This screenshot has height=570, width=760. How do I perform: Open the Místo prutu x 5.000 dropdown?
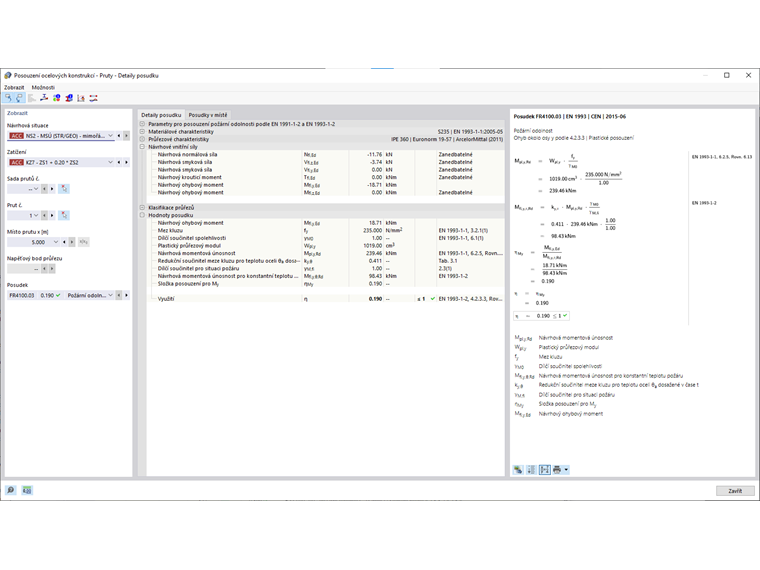[x=56, y=242]
